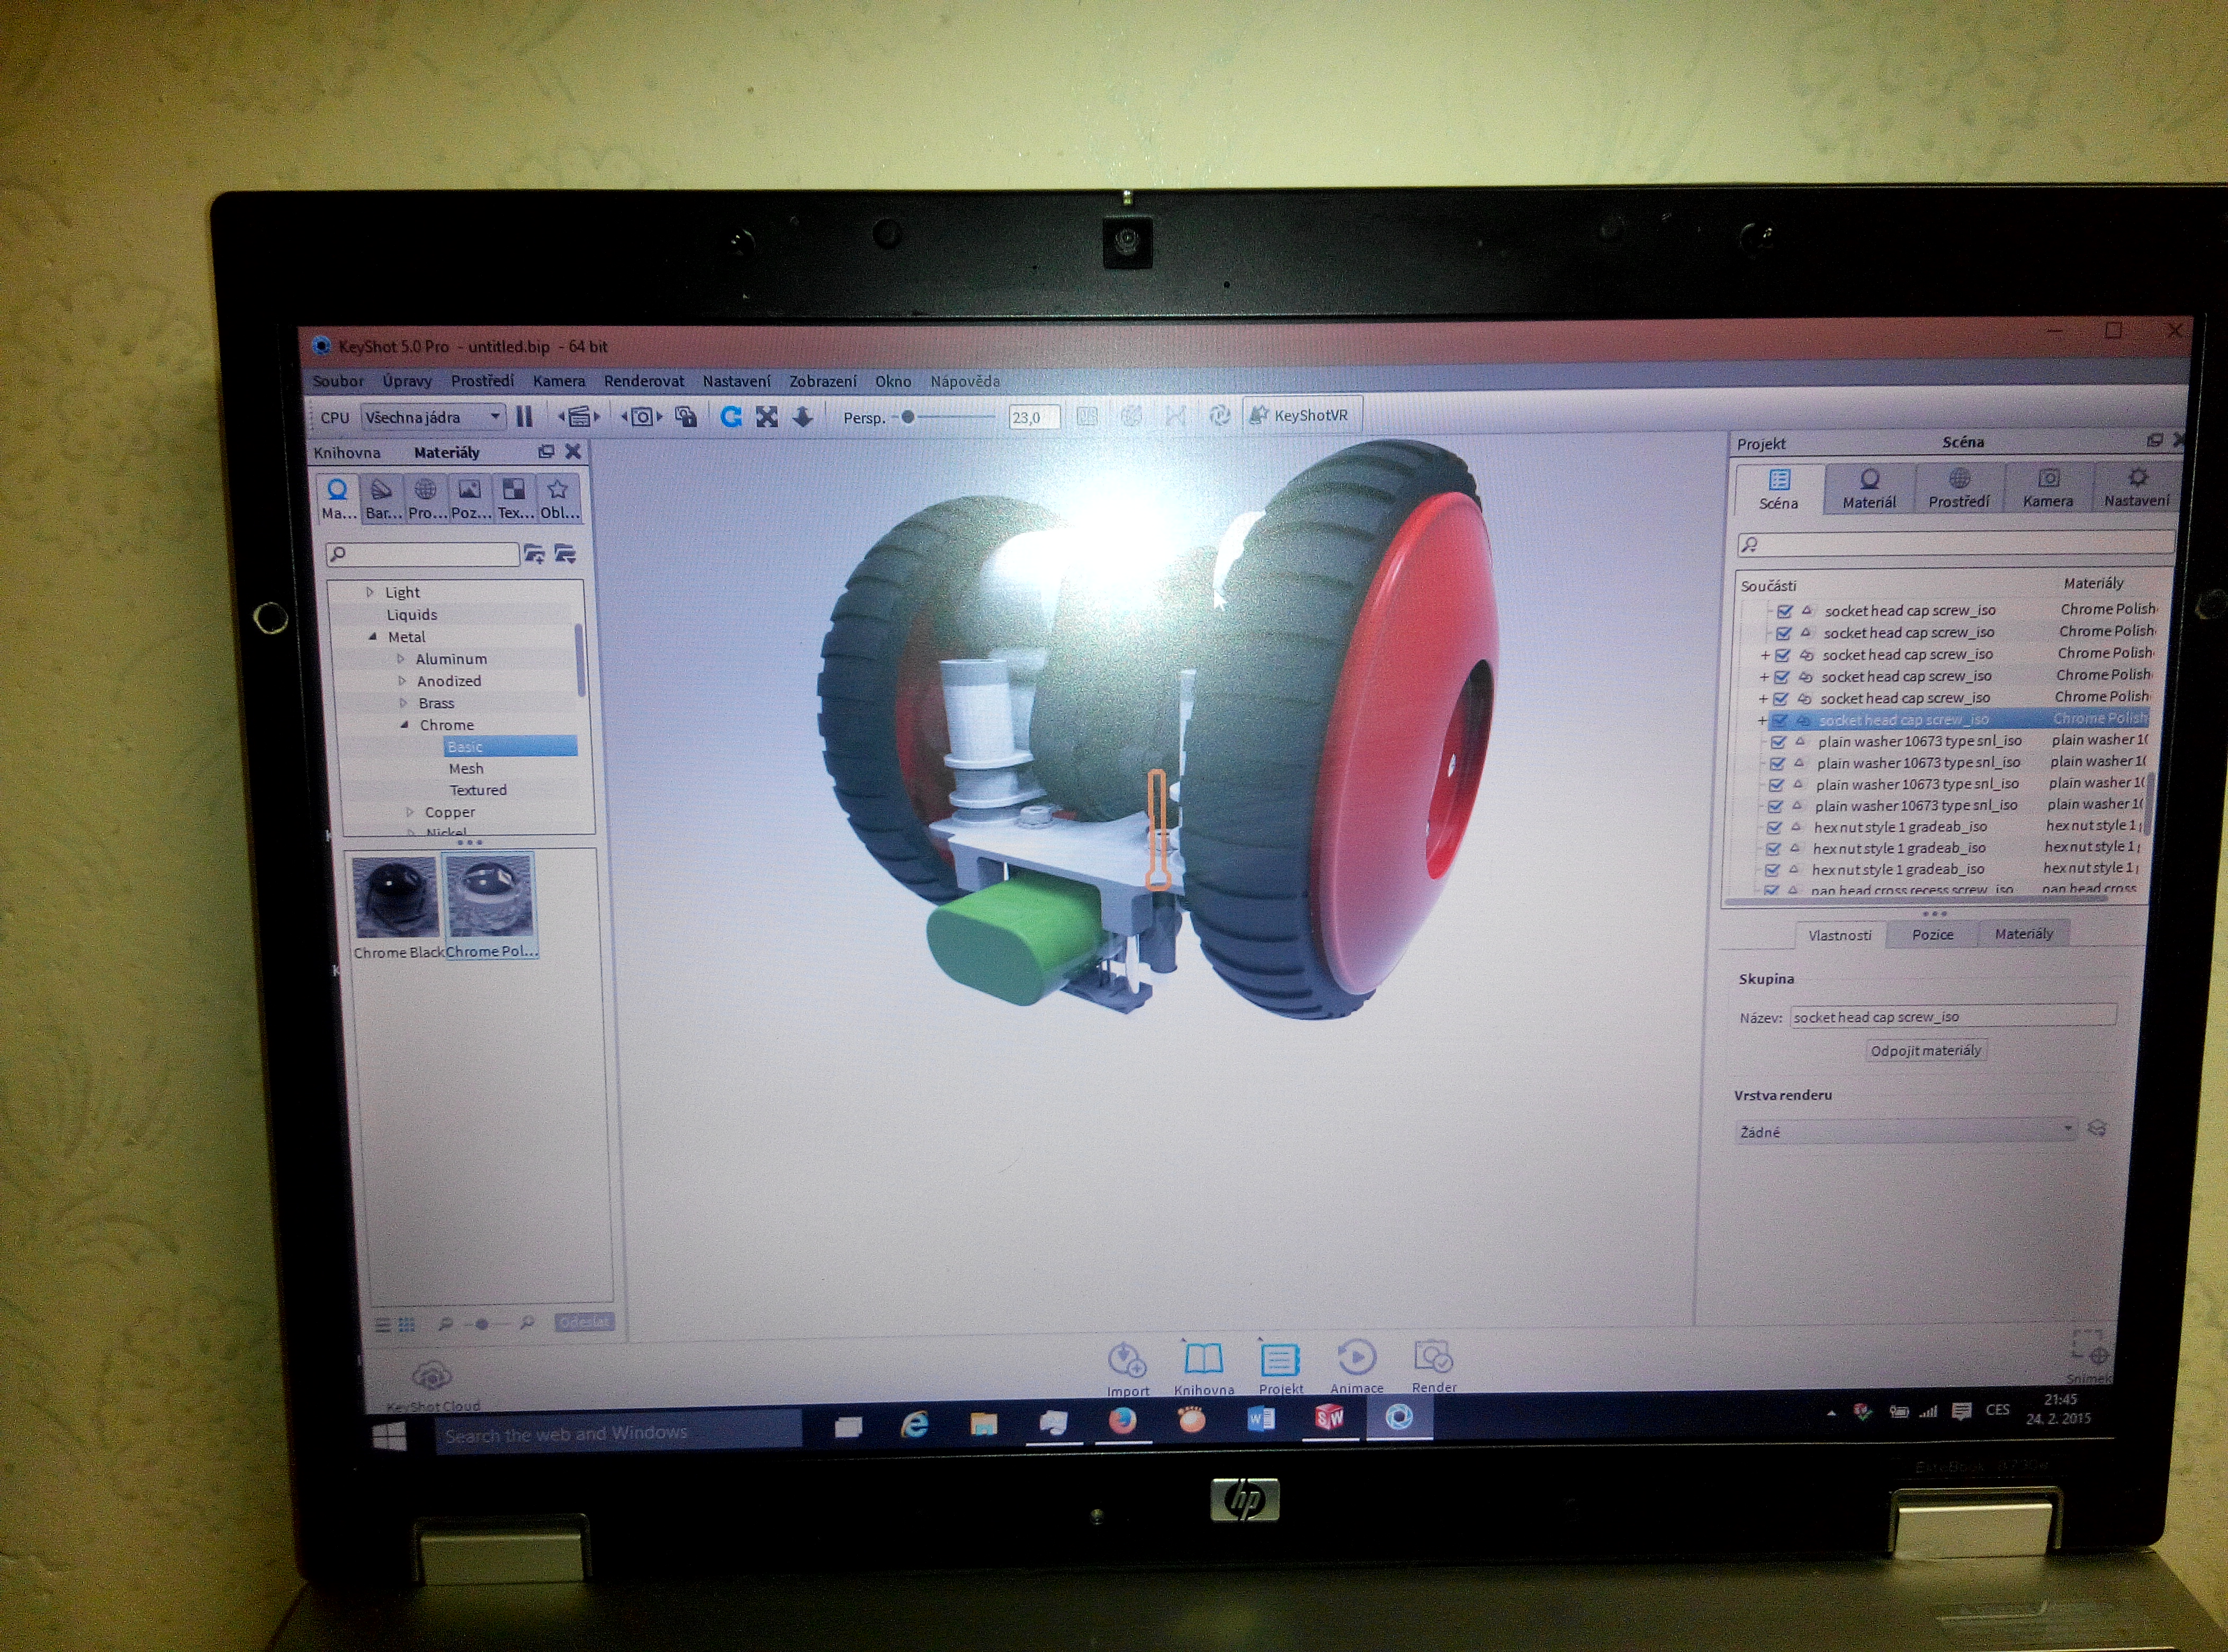Open the Renderovat menu
Image resolution: width=2228 pixels, height=1652 pixels.
[x=644, y=381]
